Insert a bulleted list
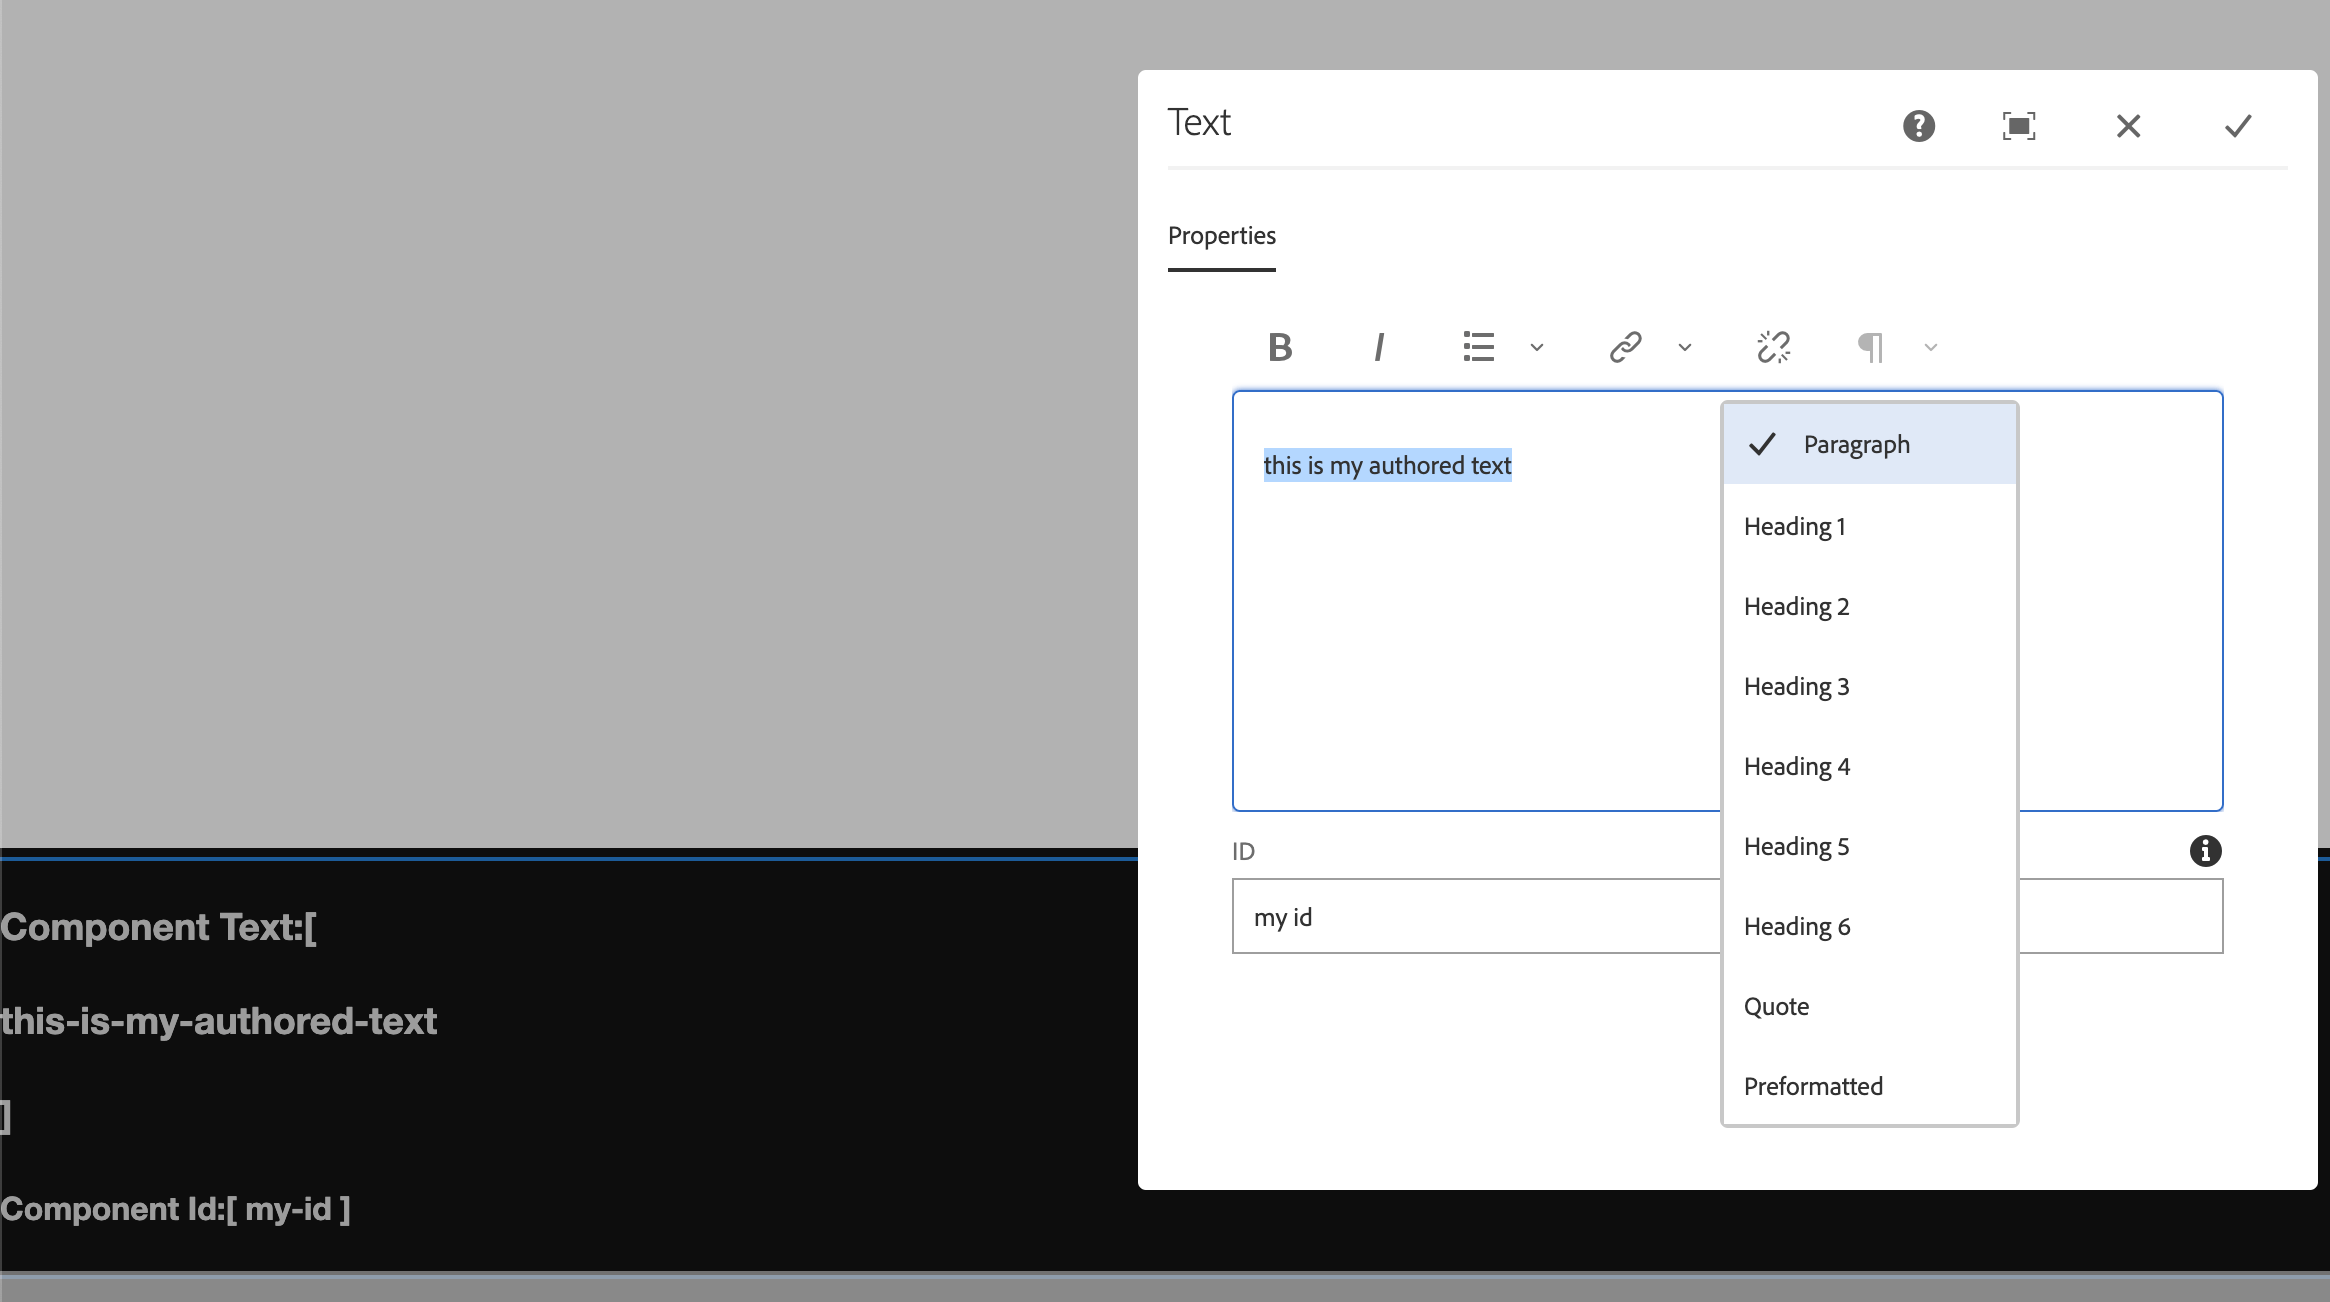The width and height of the screenshot is (2330, 1302). pyautogui.click(x=1478, y=347)
